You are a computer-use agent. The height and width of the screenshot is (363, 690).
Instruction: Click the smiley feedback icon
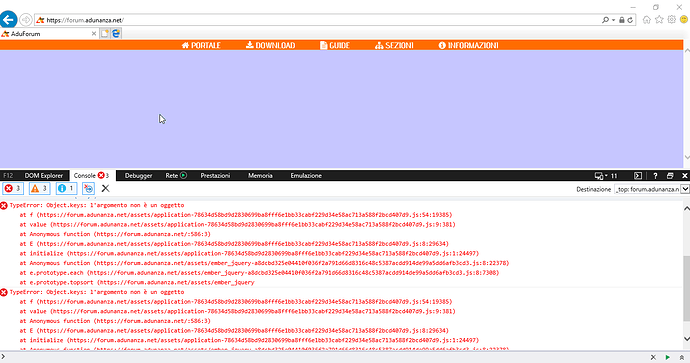(684, 20)
